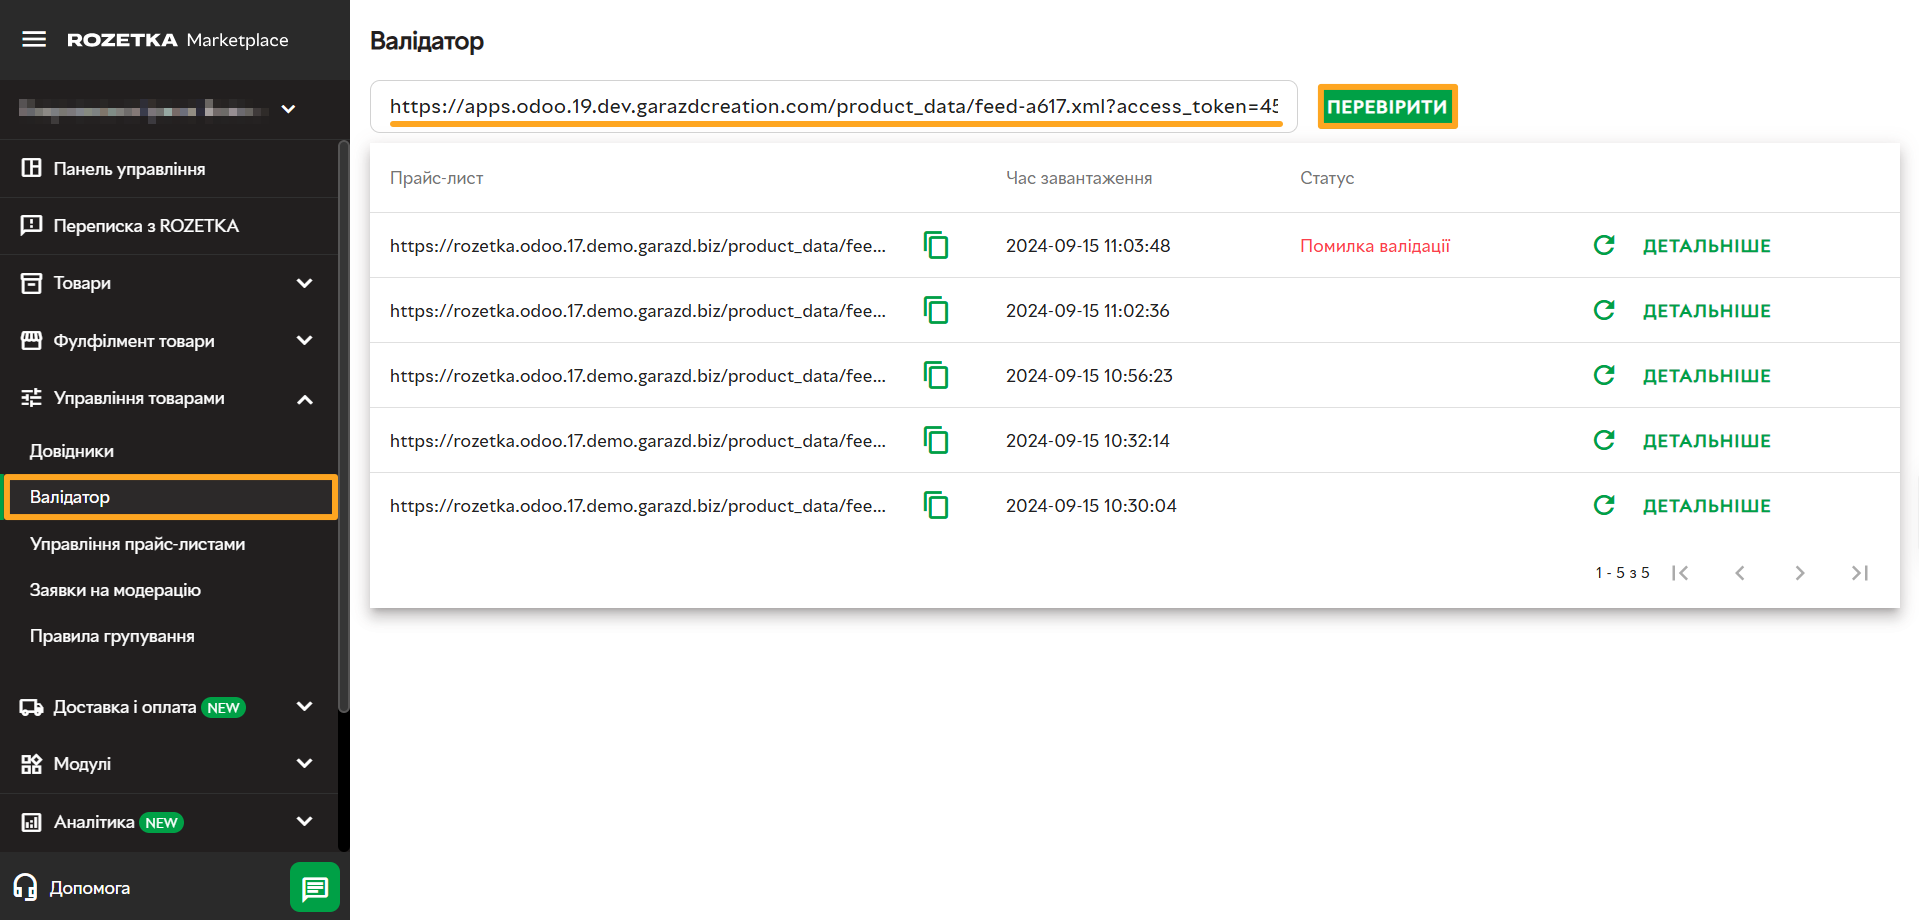Click the price-list URL input field

coord(834,107)
